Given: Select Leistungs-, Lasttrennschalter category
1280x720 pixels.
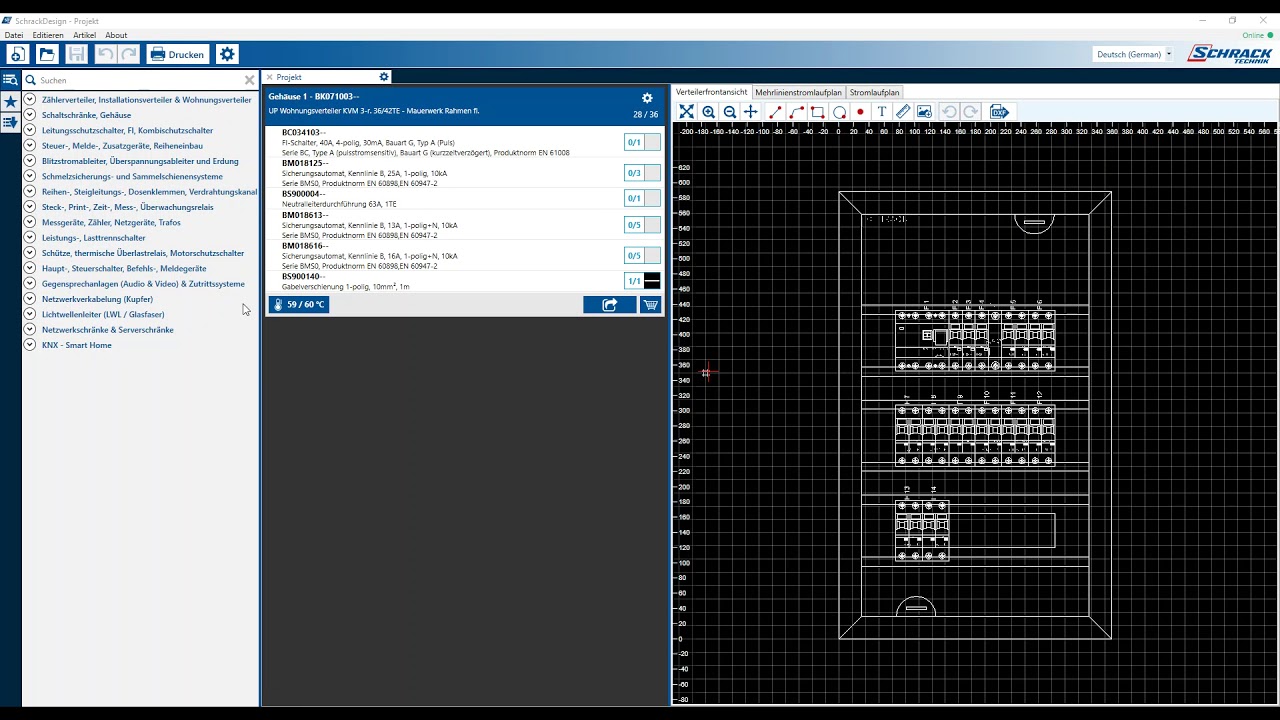Looking at the screenshot, I should point(94,238).
